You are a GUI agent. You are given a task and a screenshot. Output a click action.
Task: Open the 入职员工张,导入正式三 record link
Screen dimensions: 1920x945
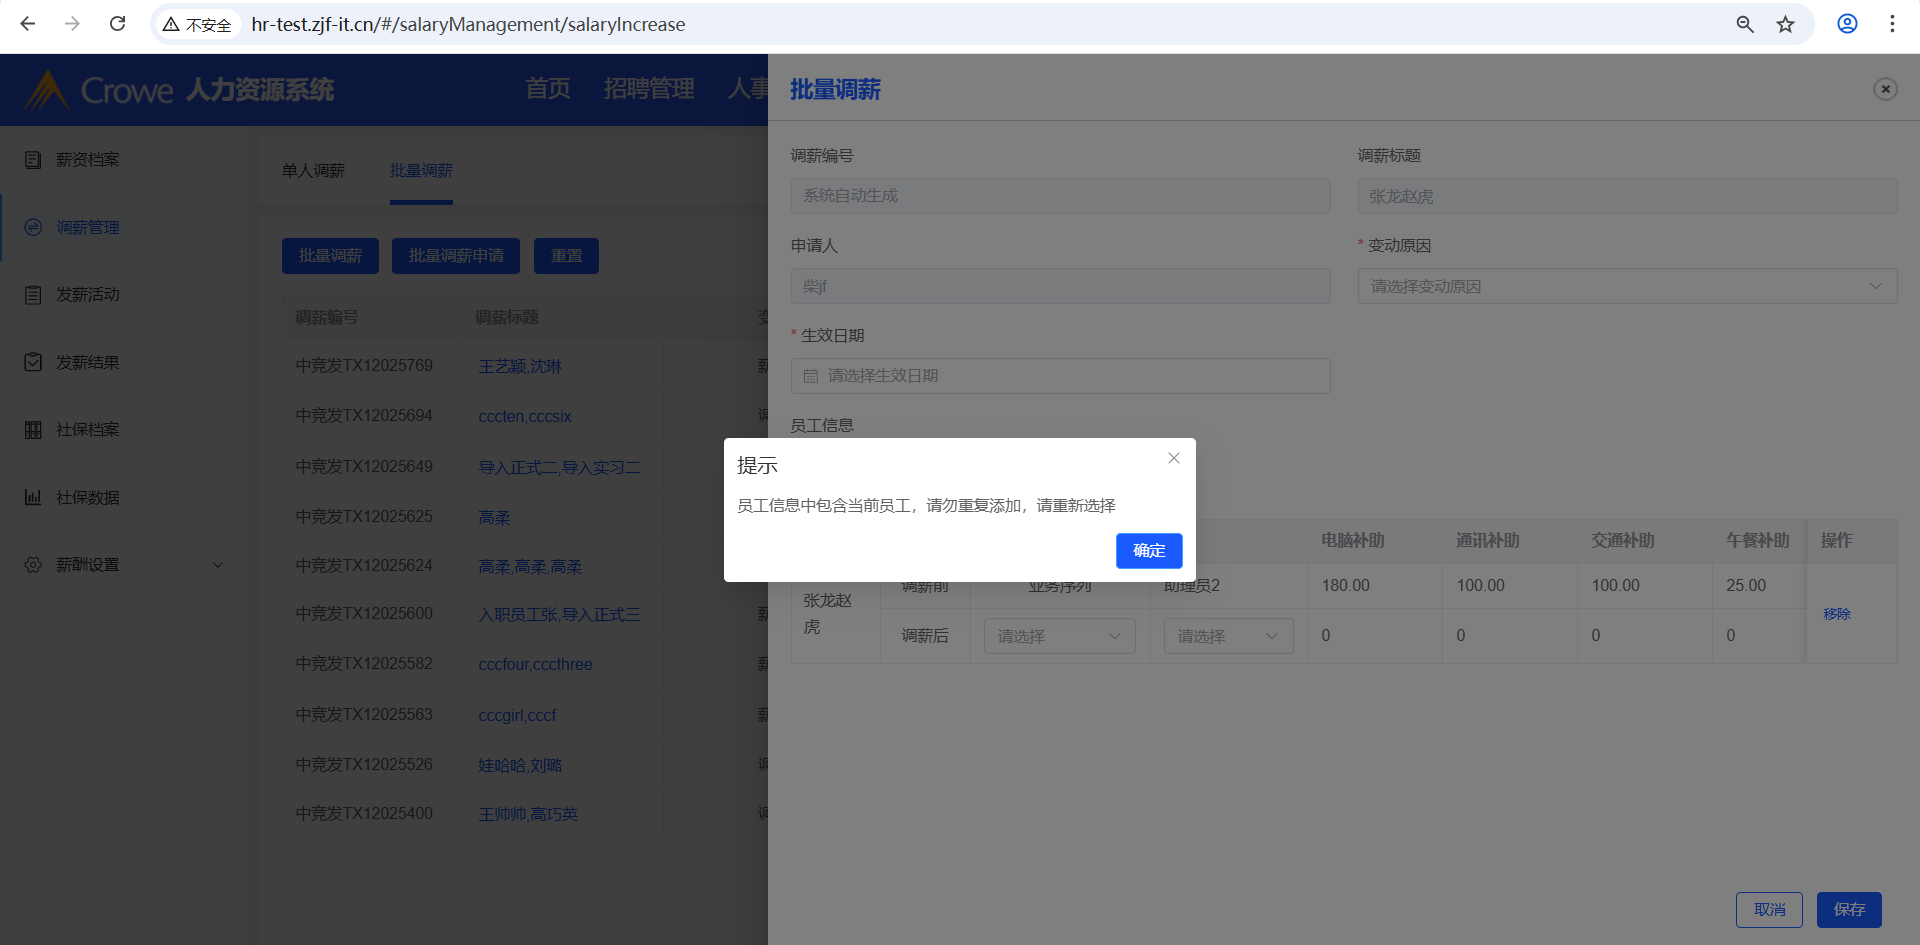tap(559, 614)
